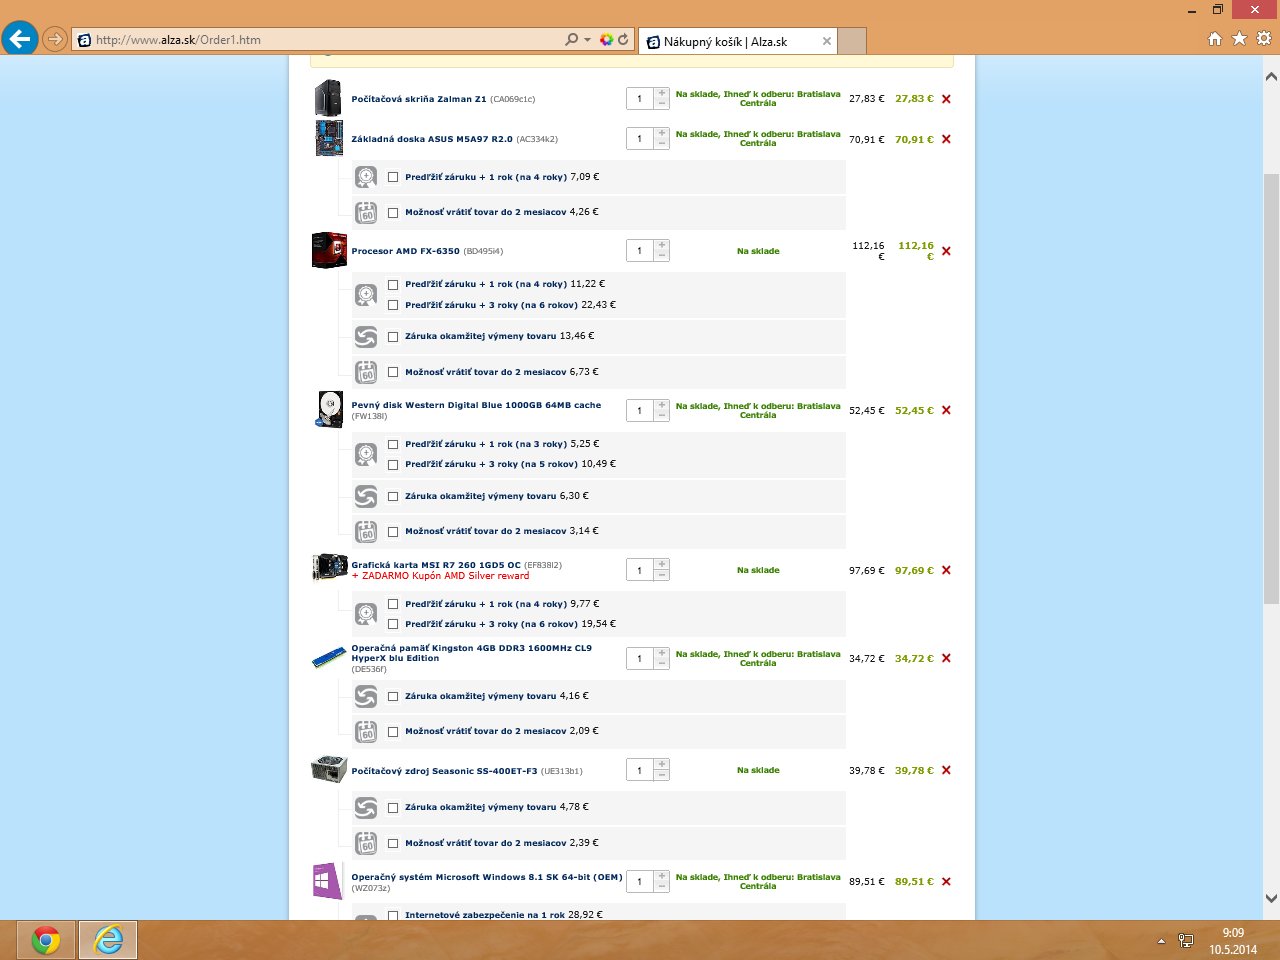Go back to the previous page

click(19, 39)
